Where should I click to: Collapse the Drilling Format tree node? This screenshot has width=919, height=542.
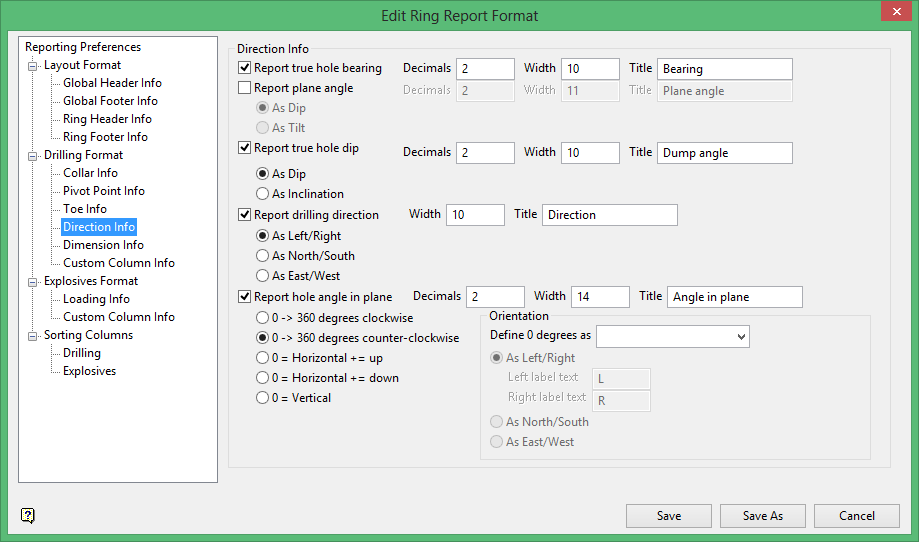[34, 156]
